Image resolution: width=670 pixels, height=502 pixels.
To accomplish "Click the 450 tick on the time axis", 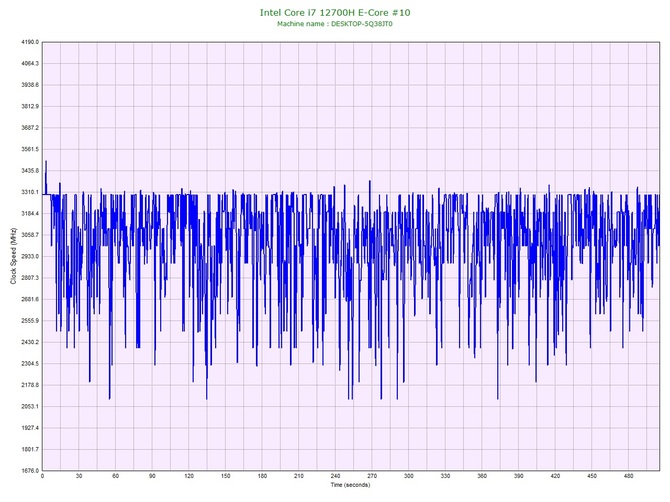I will [x=592, y=476].
